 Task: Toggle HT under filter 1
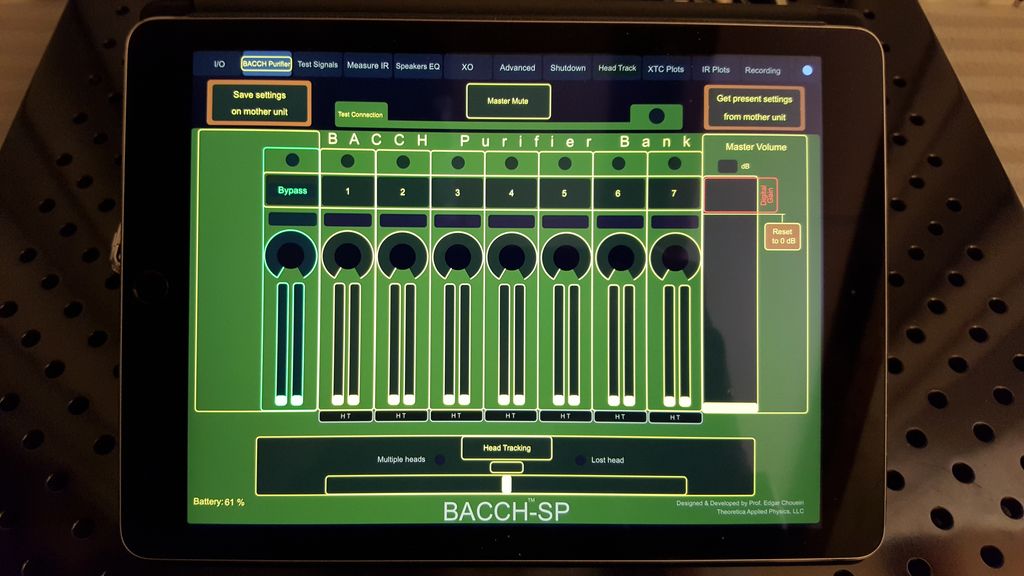(x=345, y=416)
